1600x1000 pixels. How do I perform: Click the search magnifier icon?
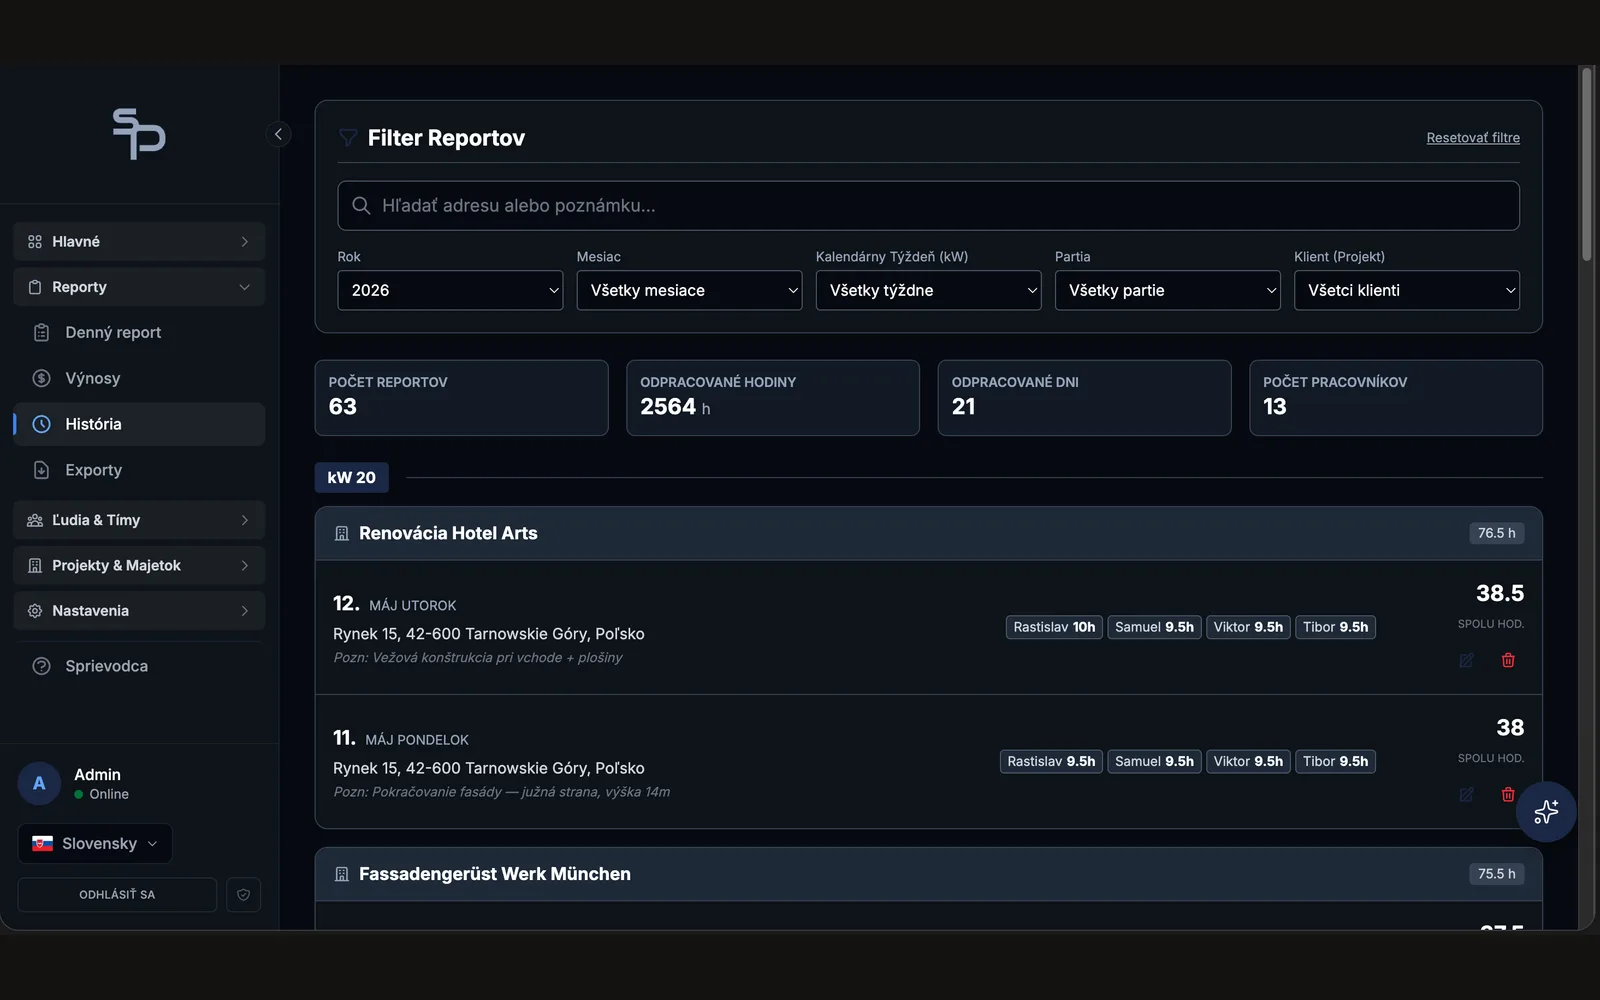click(361, 205)
